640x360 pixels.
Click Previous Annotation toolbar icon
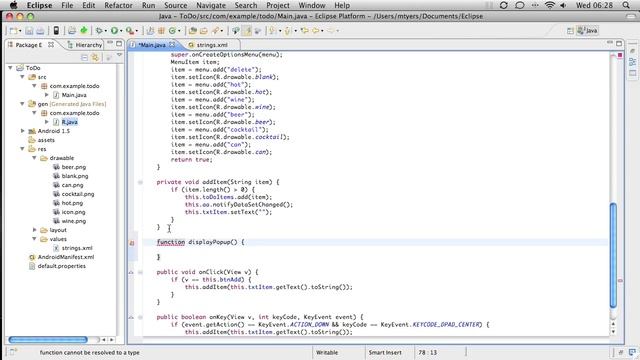(287, 31)
